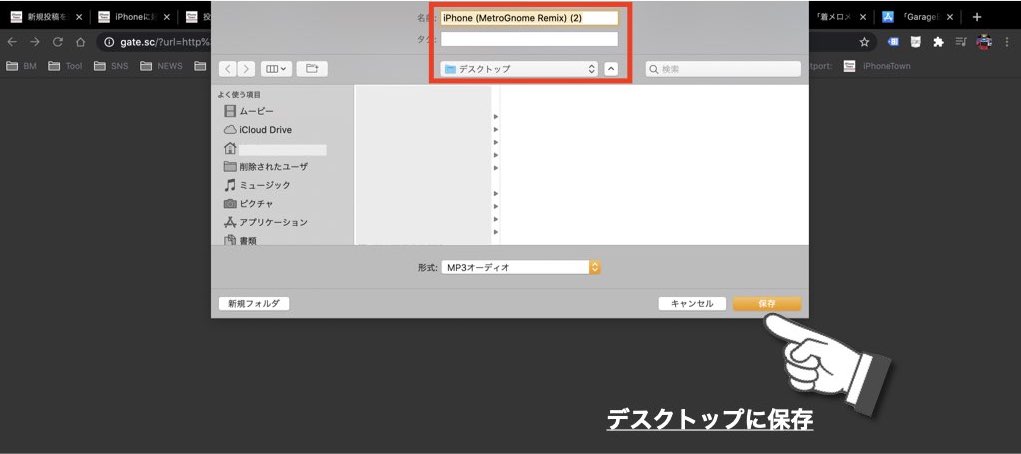The image size is (1021, 454).
Task: Reload the page in the browser
Action: coord(57,42)
